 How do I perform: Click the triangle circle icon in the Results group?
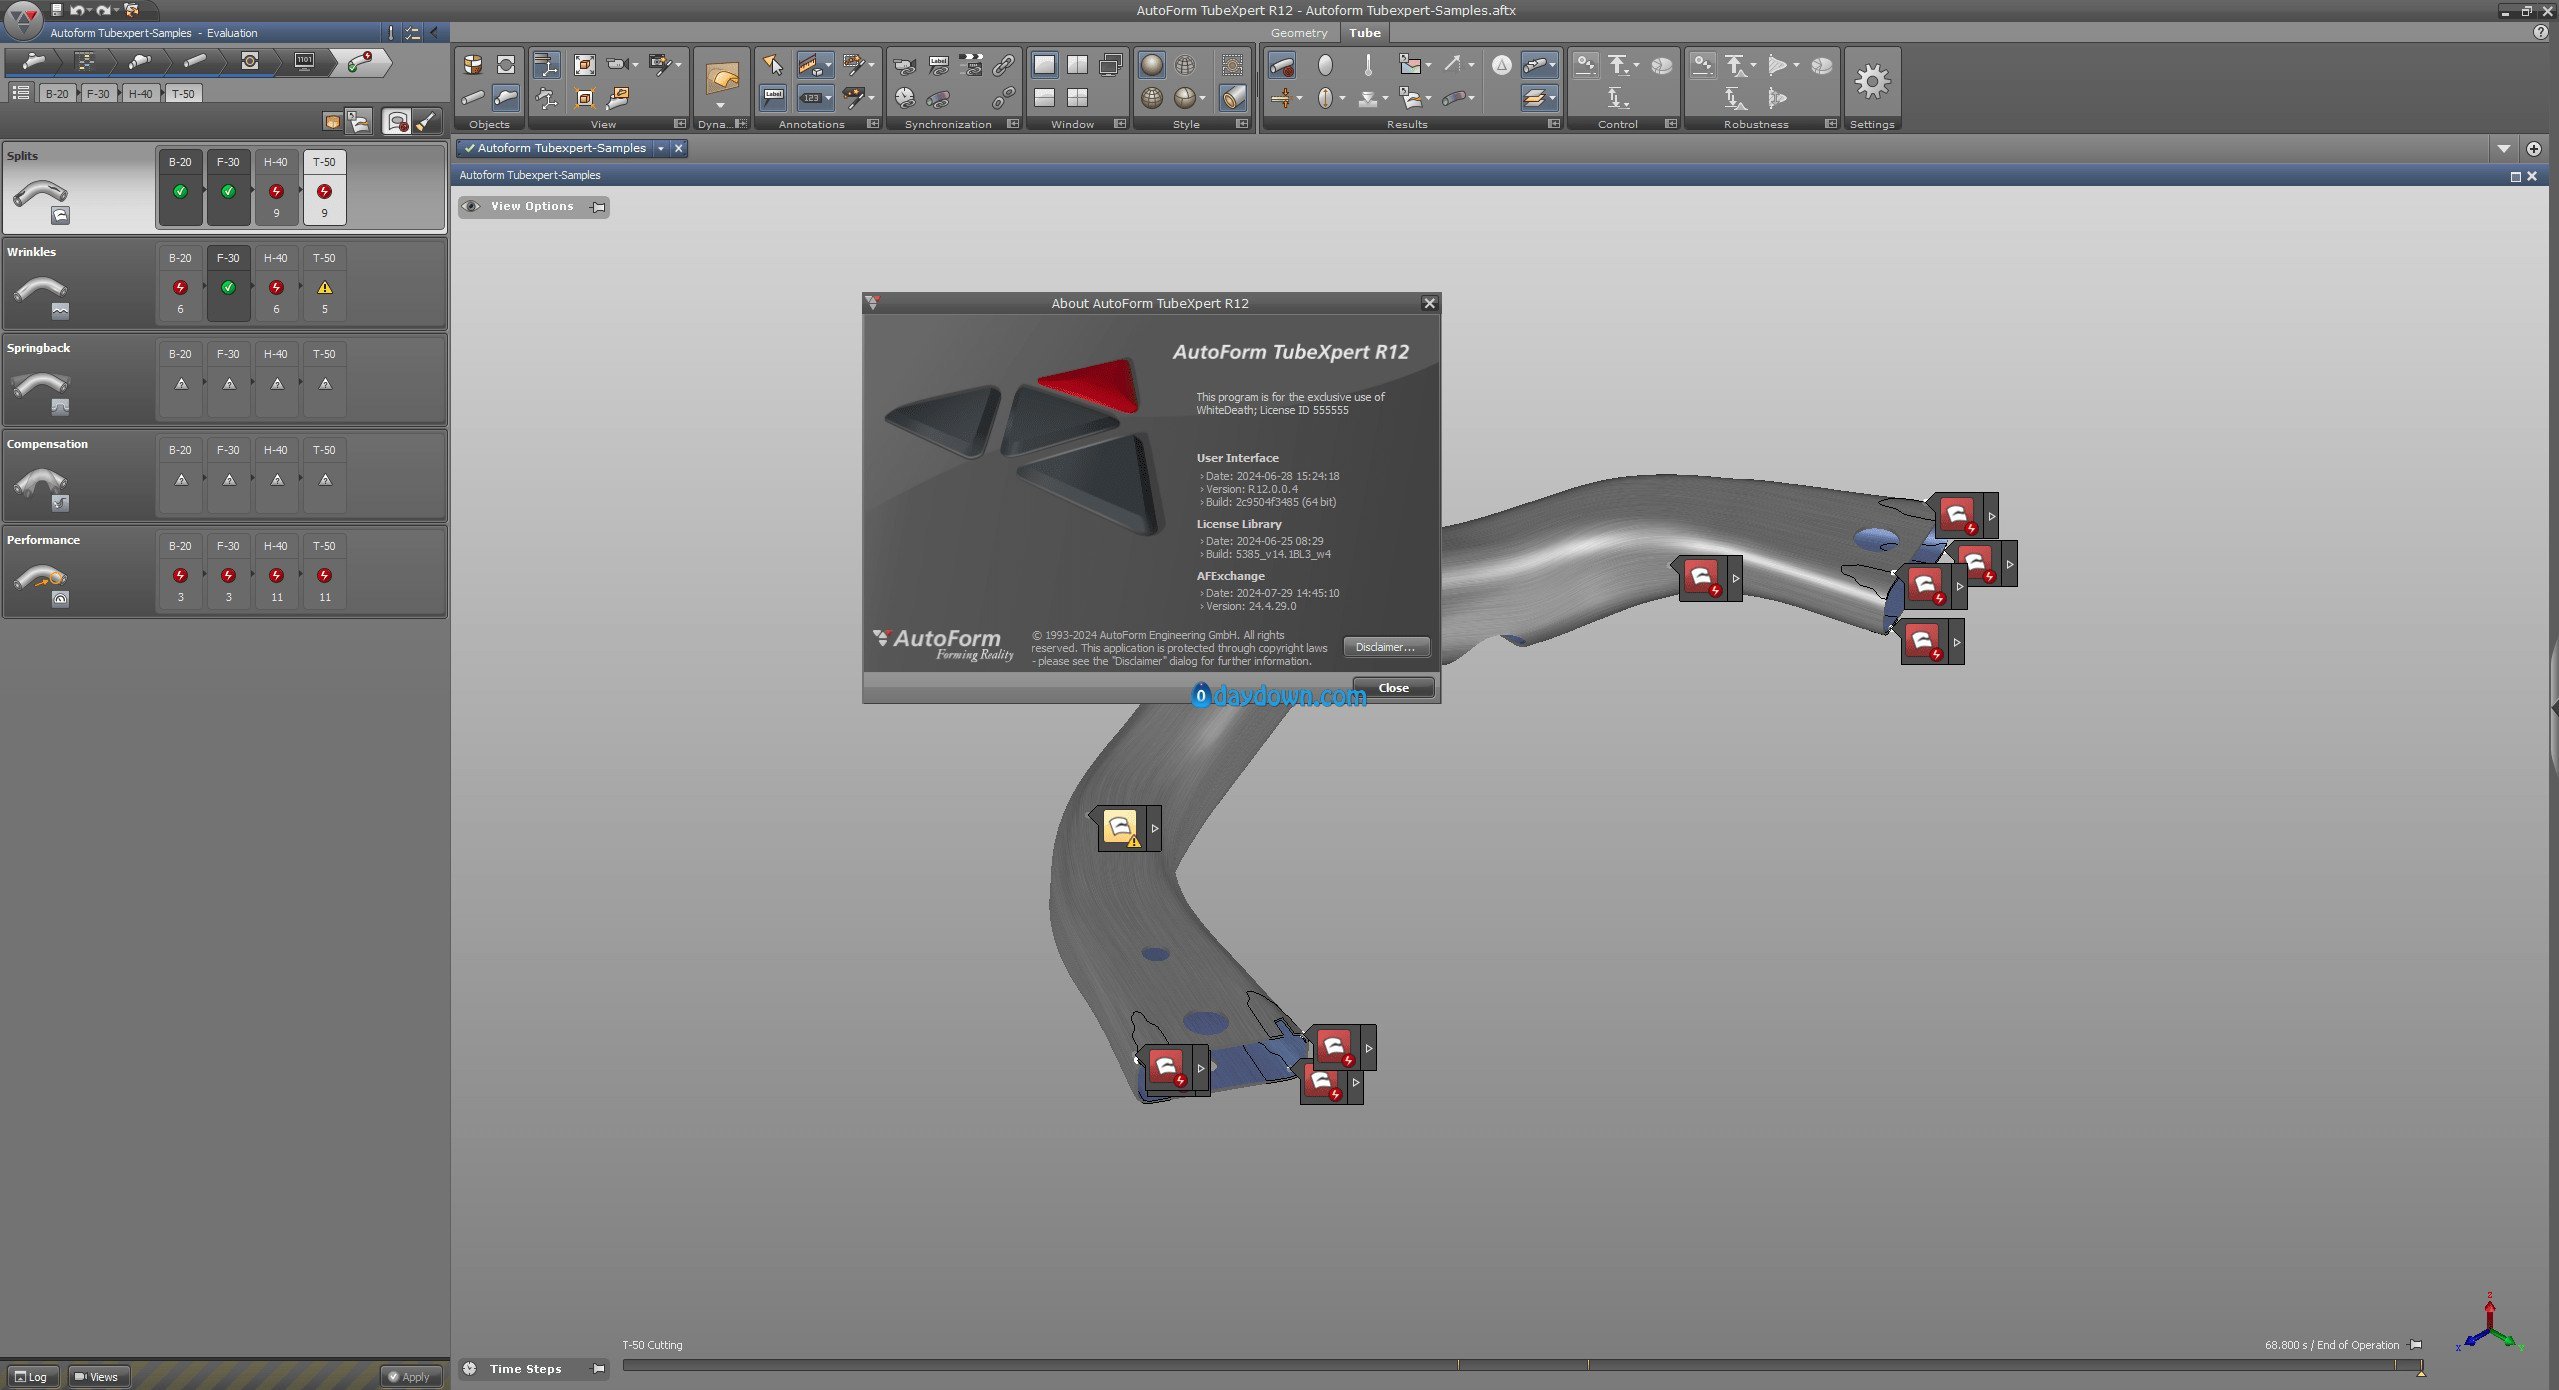tap(1501, 66)
